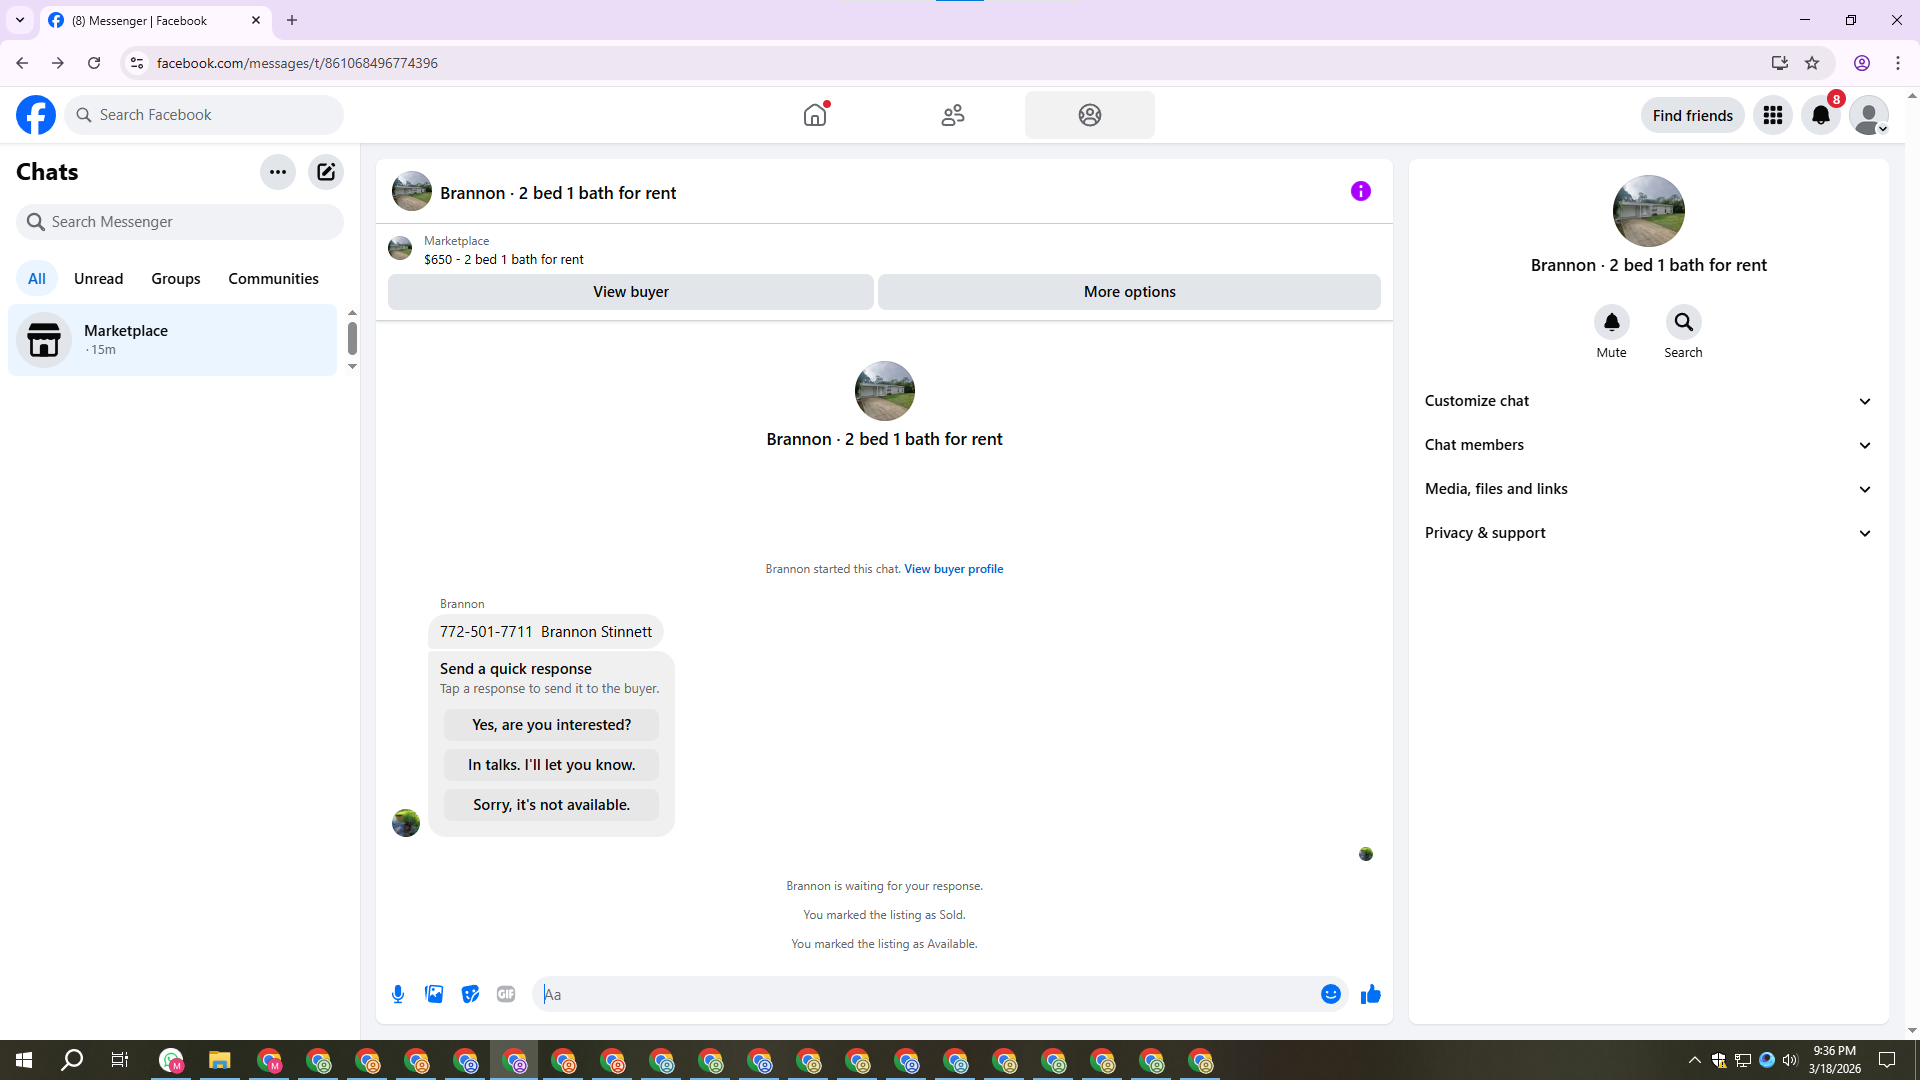The width and height of the screenshot is (1920, 1080).
Task: Open the View buyer profile link
Action: coord(953,569)
